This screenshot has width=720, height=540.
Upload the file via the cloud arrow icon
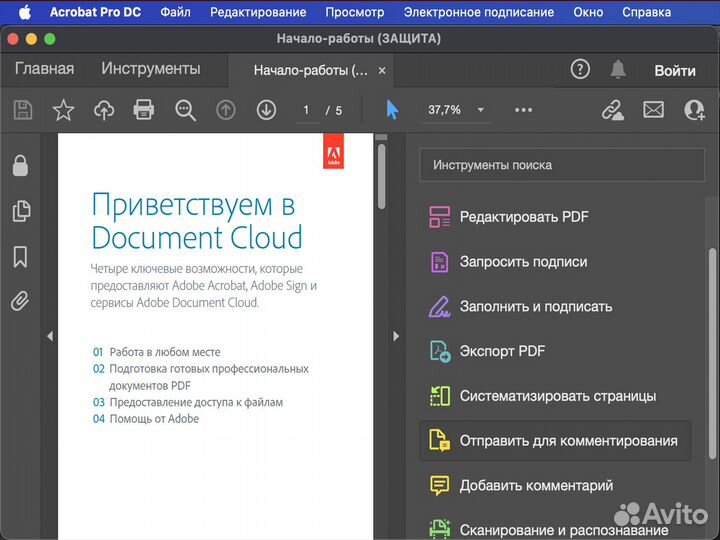coord(104,110)
